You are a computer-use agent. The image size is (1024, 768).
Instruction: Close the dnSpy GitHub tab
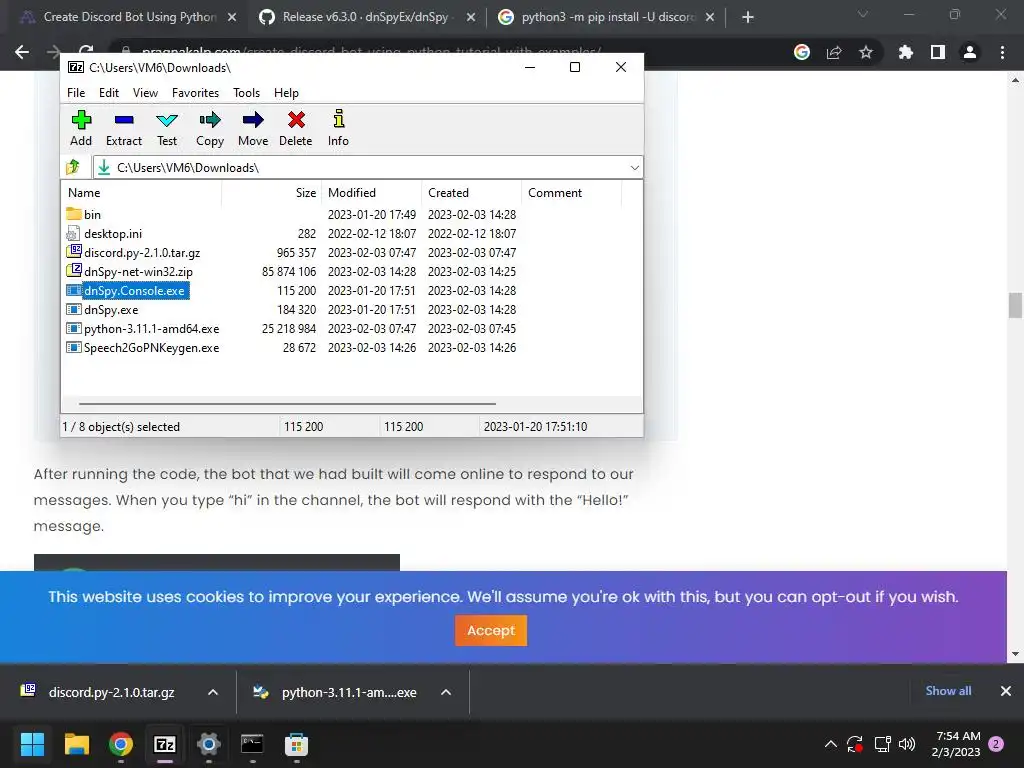coord(470,18)
